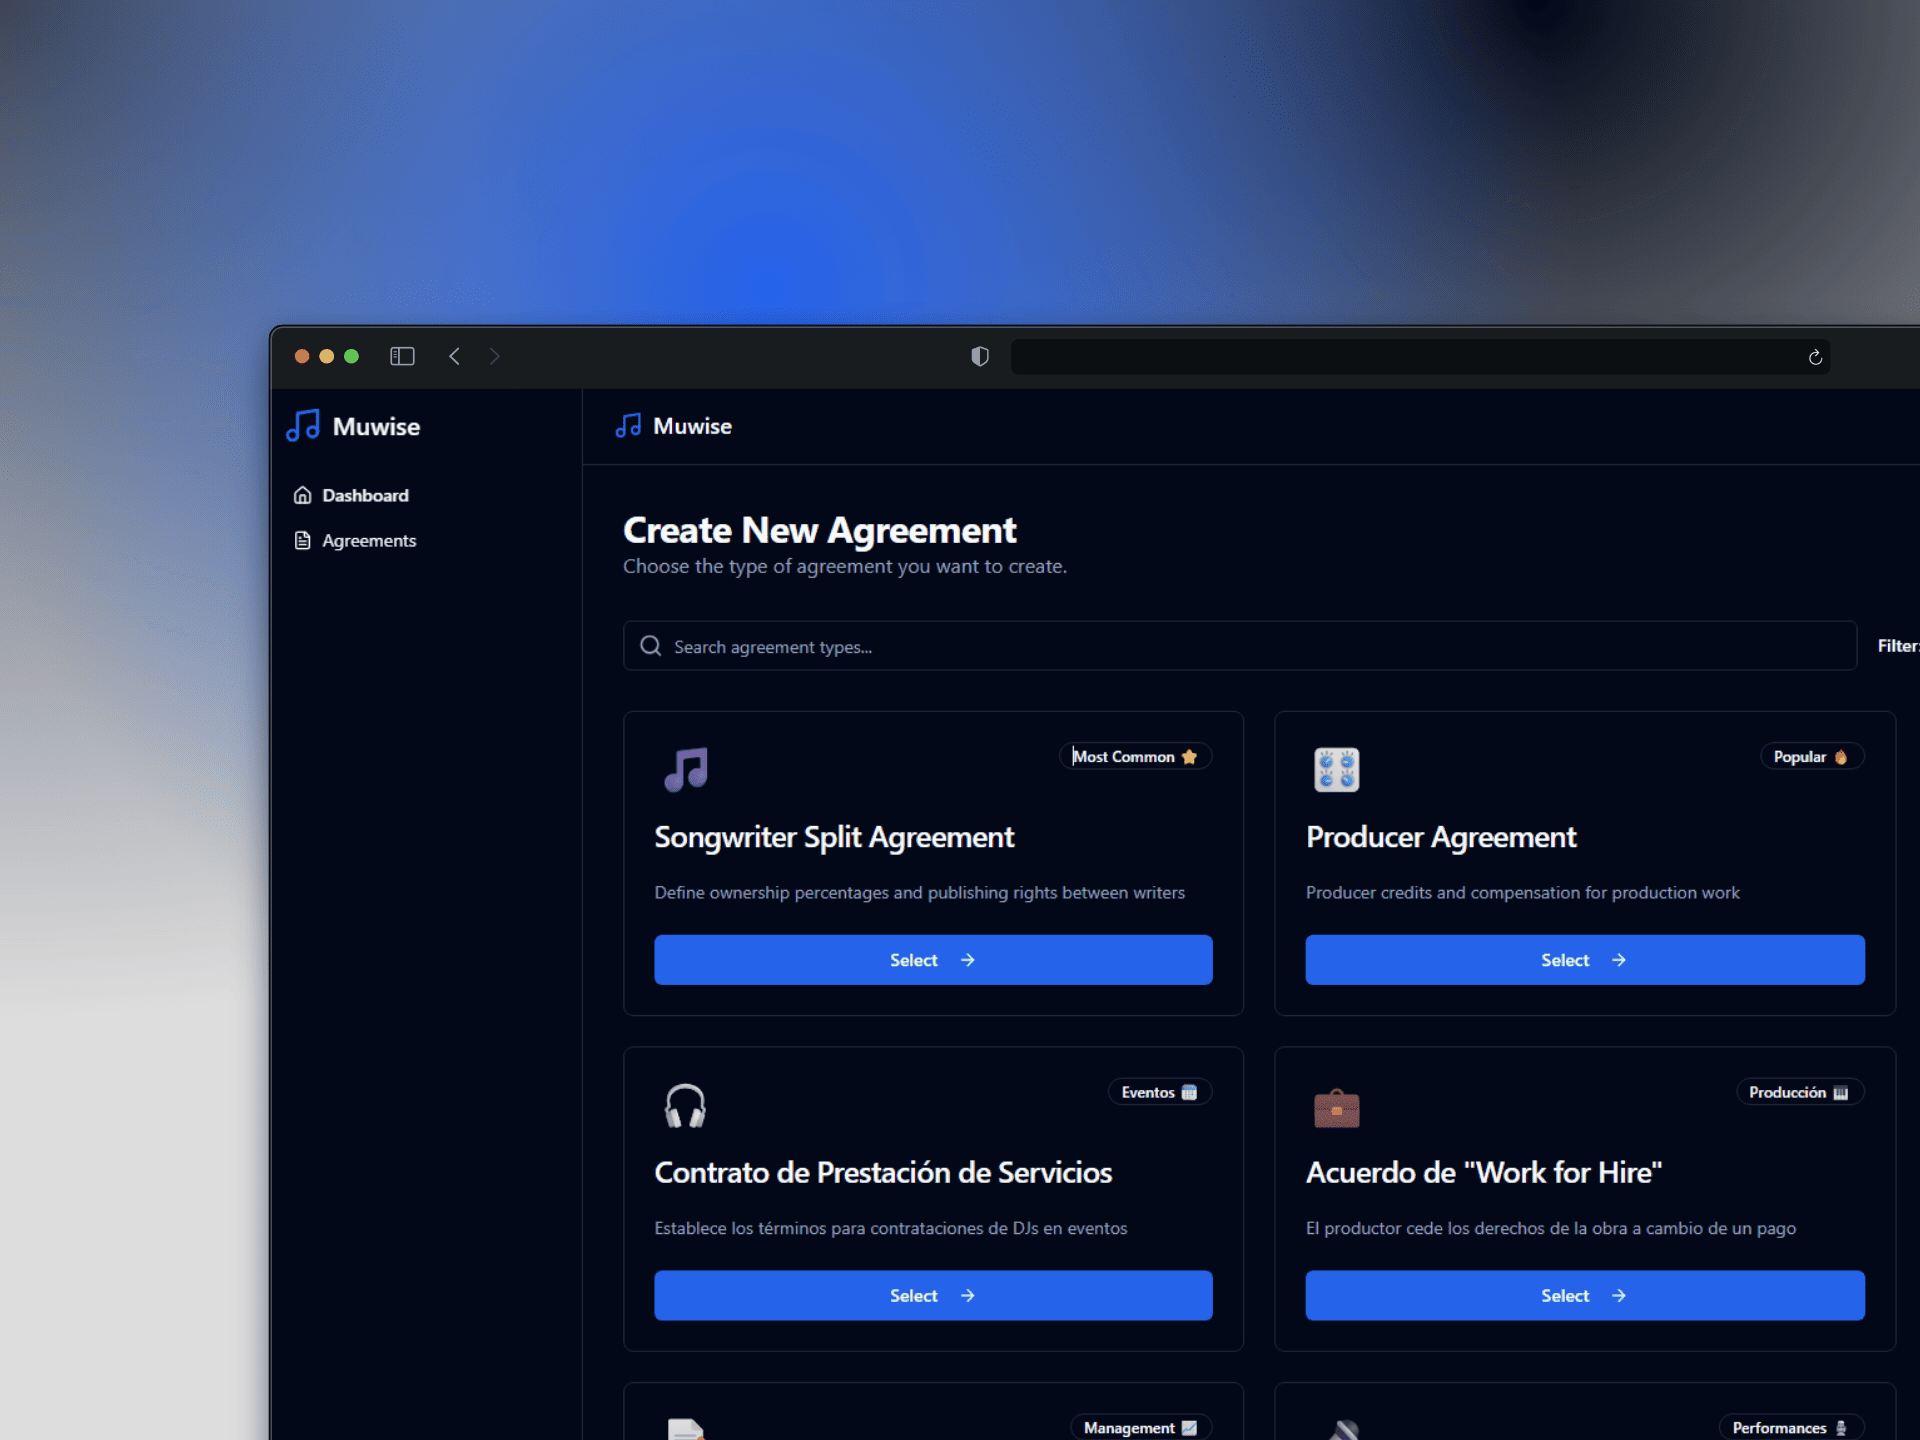Click the Most Common badge
Screen dimensions: 1920x1440
1135,757
